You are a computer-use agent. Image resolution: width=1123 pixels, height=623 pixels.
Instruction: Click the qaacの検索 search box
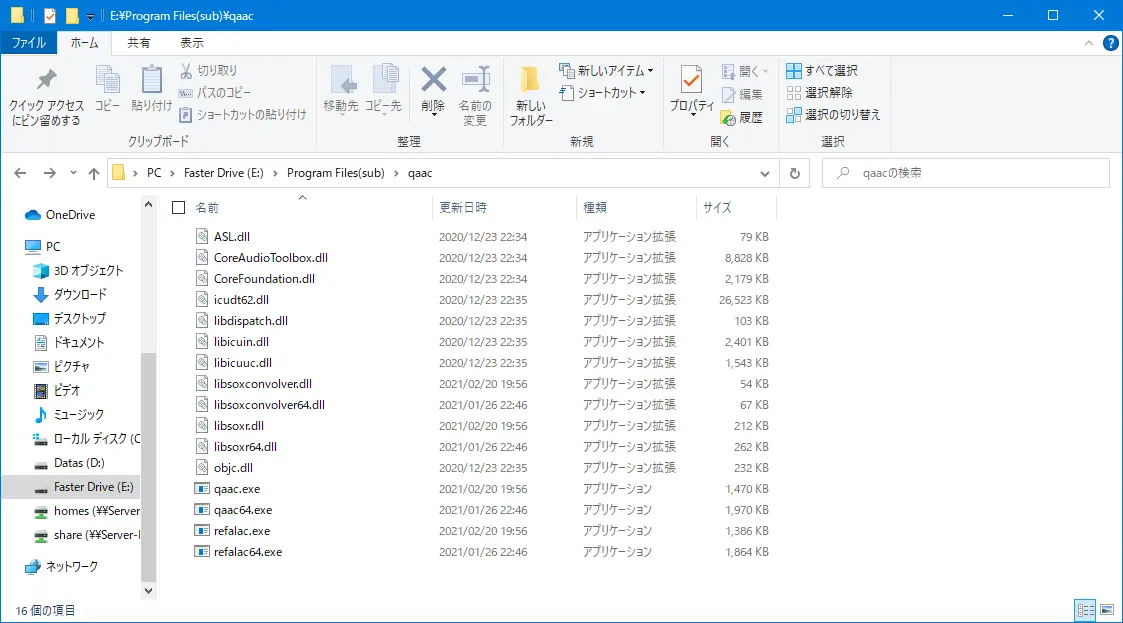pos(965,173)
